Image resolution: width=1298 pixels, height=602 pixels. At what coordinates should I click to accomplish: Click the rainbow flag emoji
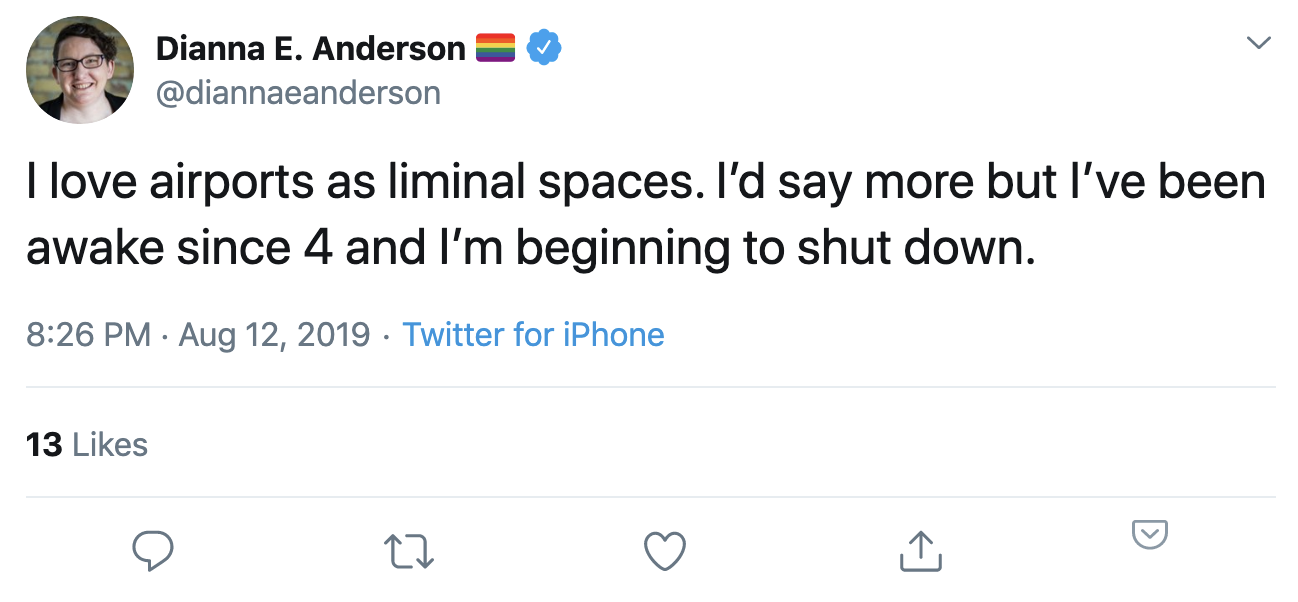click(495, 47)
